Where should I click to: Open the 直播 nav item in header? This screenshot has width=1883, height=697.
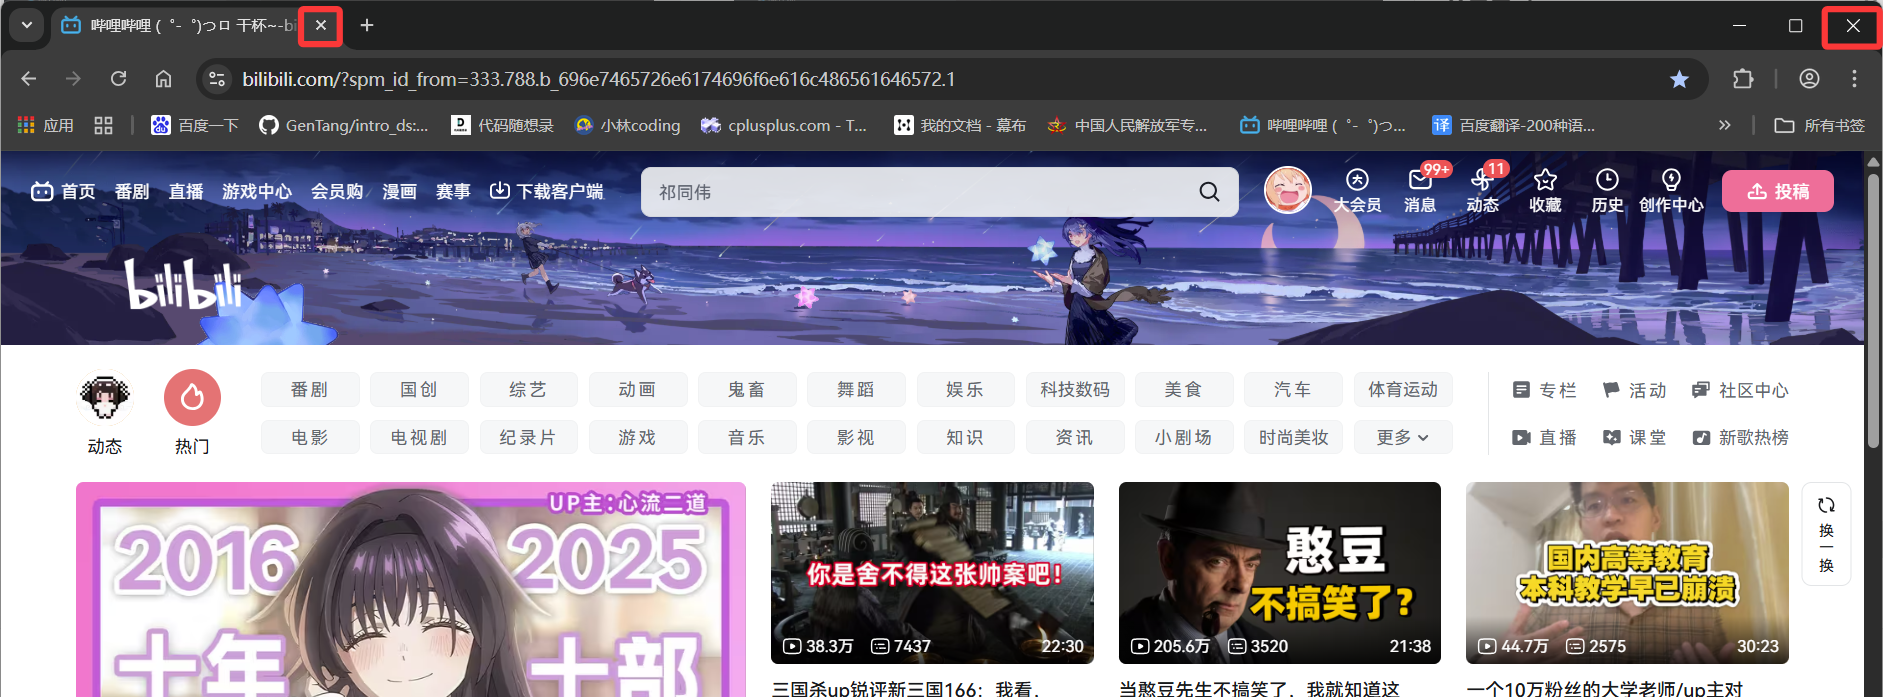[x=186, y=191]
